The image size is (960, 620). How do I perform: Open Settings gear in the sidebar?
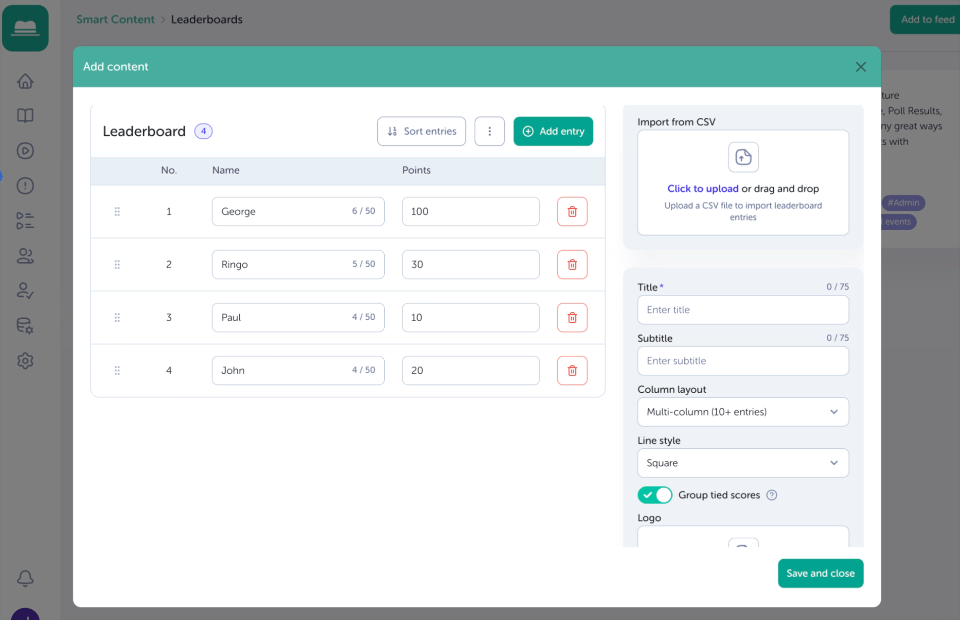click(x=25, y=360)
